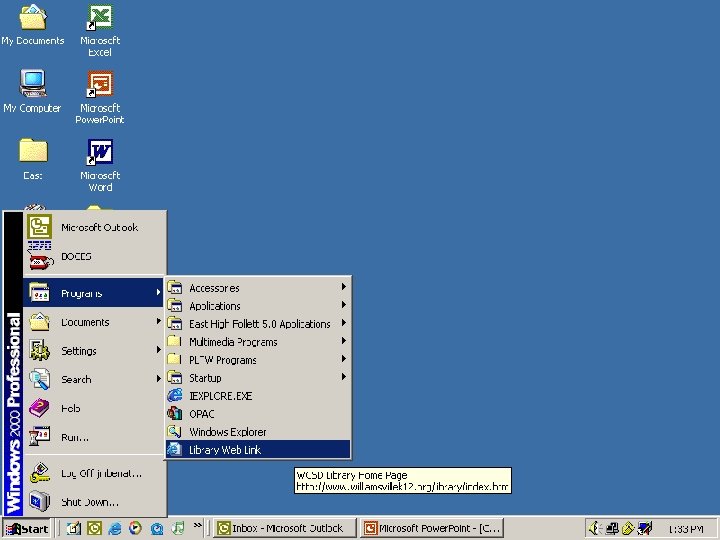Expand the Startup submenu arrow
Image resolution: width=720 pixels, height=540 pixels.
(x=343, y=377)
